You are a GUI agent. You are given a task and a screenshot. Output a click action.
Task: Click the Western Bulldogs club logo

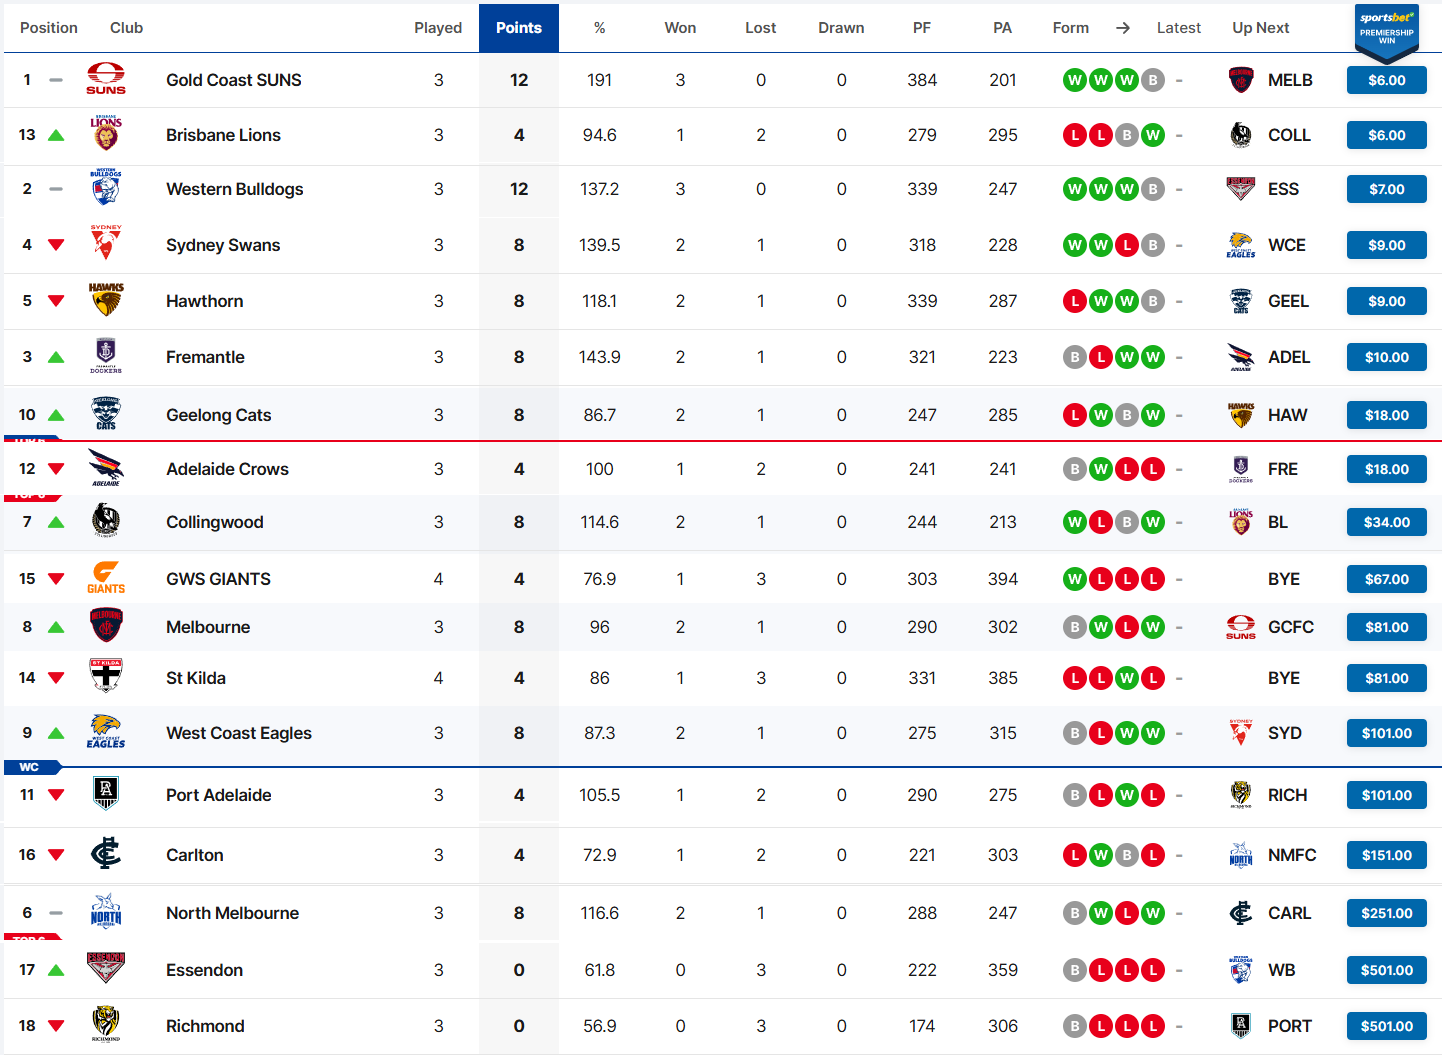106,188
